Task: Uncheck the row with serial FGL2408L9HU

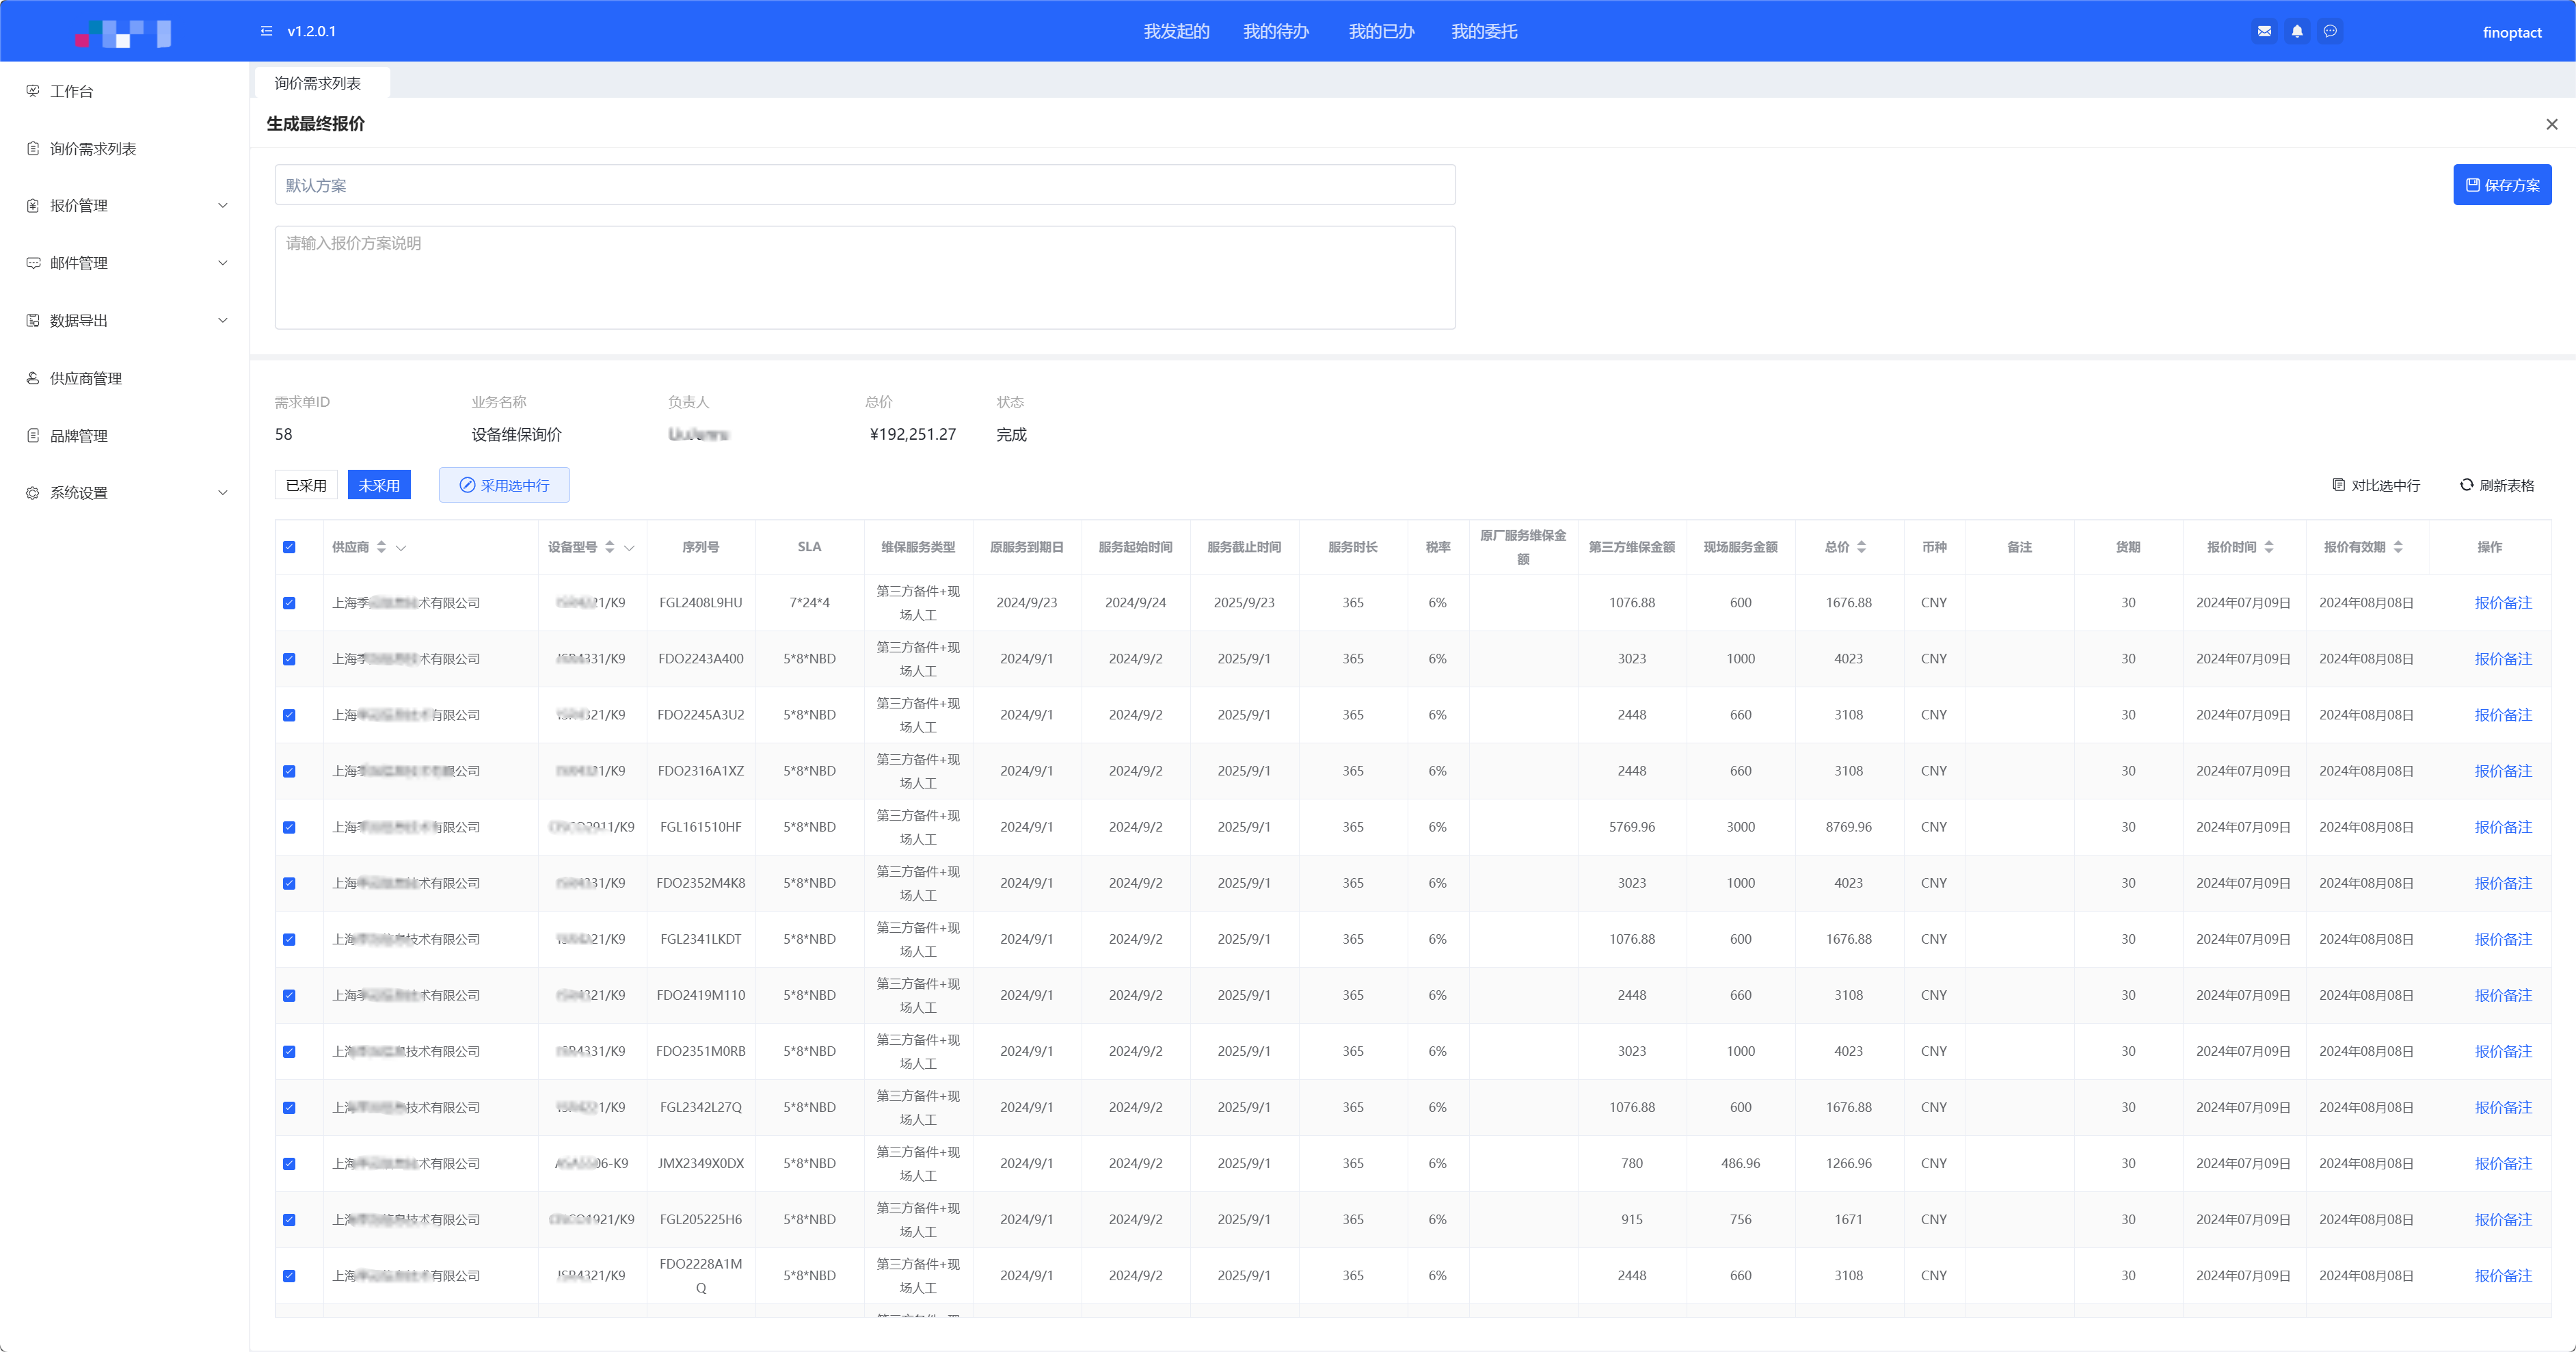Action: click(289, 603)
